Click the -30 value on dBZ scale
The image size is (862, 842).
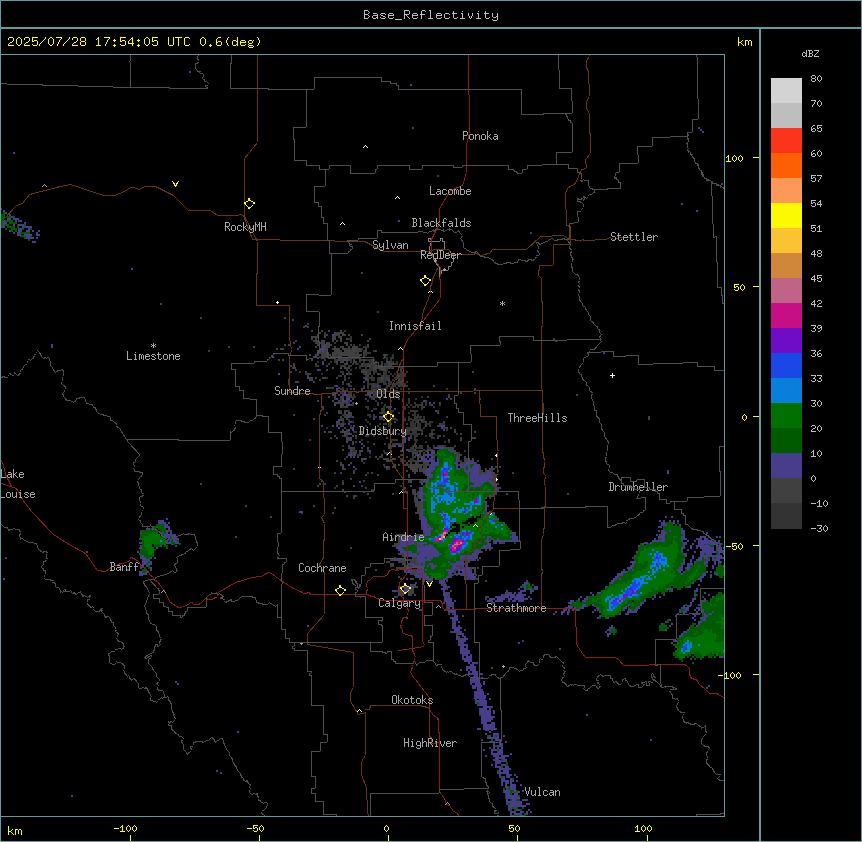[x=819, y=528]
